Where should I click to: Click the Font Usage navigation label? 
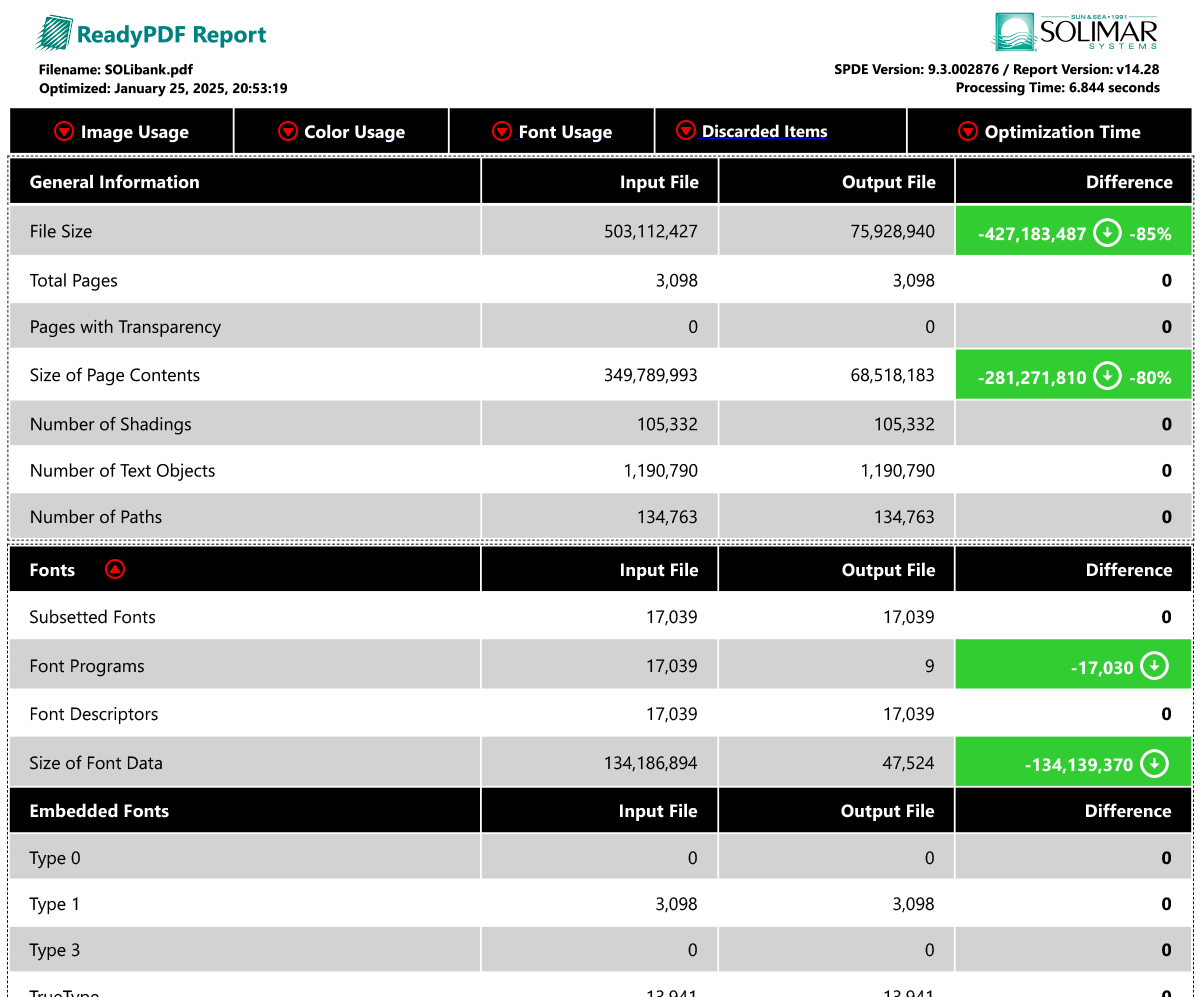coord(565,132)
